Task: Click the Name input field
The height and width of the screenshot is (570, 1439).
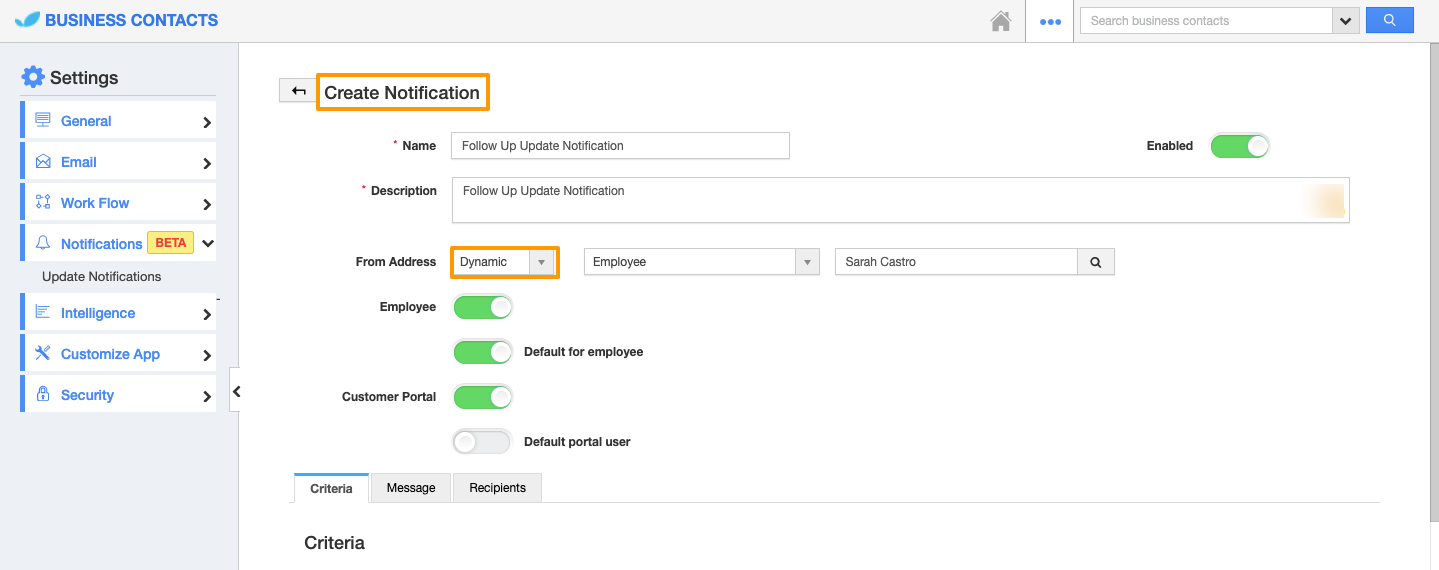Action: (620, 146)
